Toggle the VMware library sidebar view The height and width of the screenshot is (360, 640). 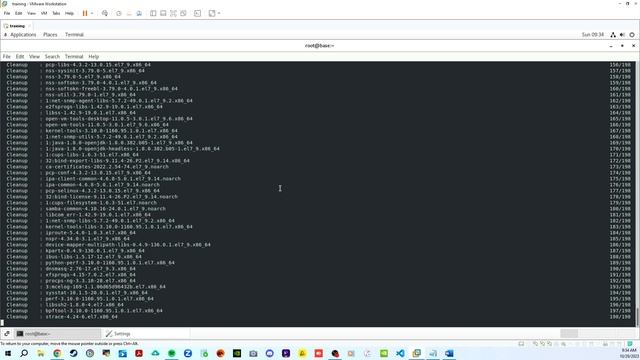click(x=153, y=13)
